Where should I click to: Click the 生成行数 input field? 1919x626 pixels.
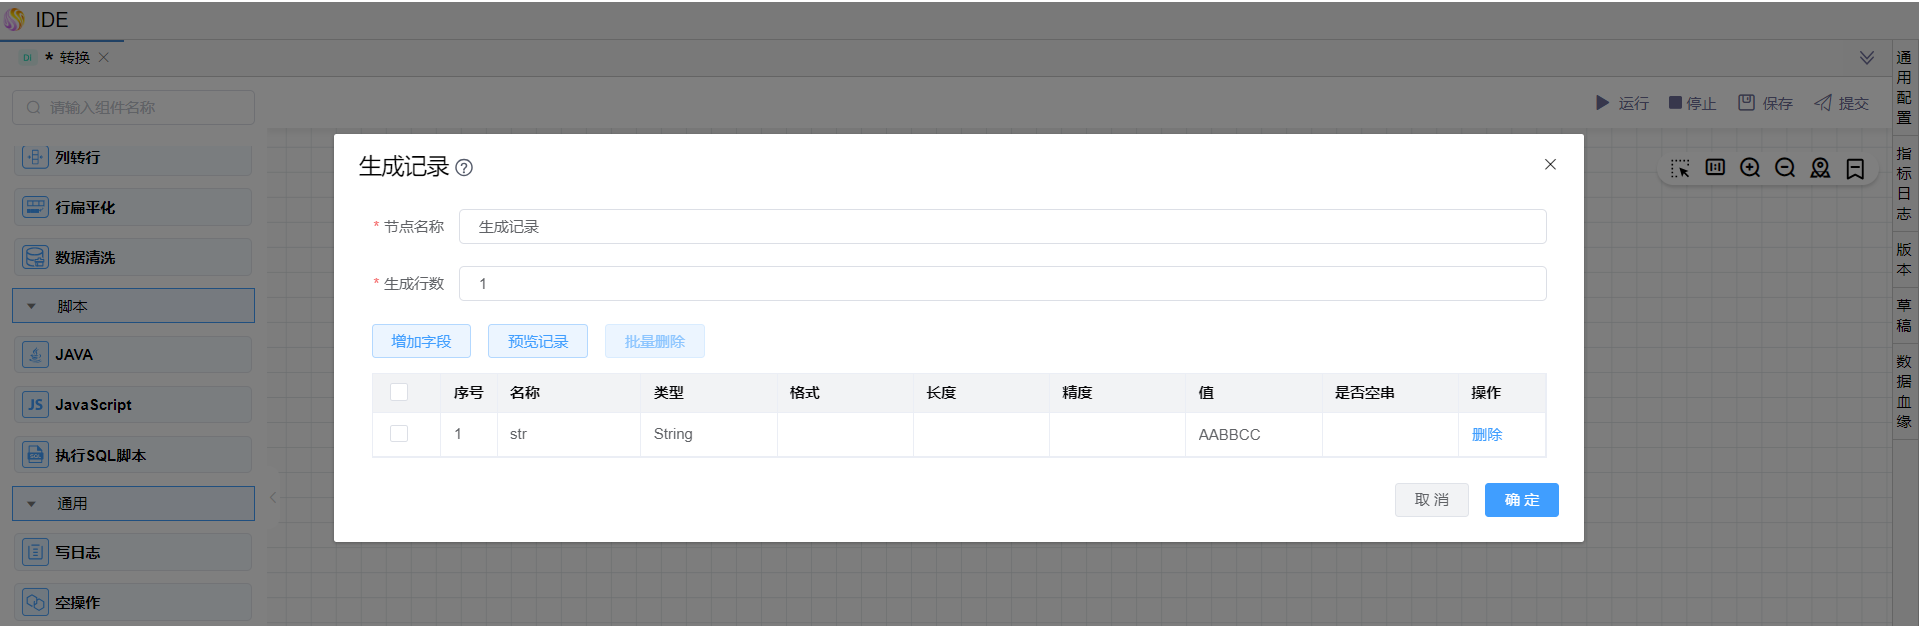click(x=1002, y=284)
